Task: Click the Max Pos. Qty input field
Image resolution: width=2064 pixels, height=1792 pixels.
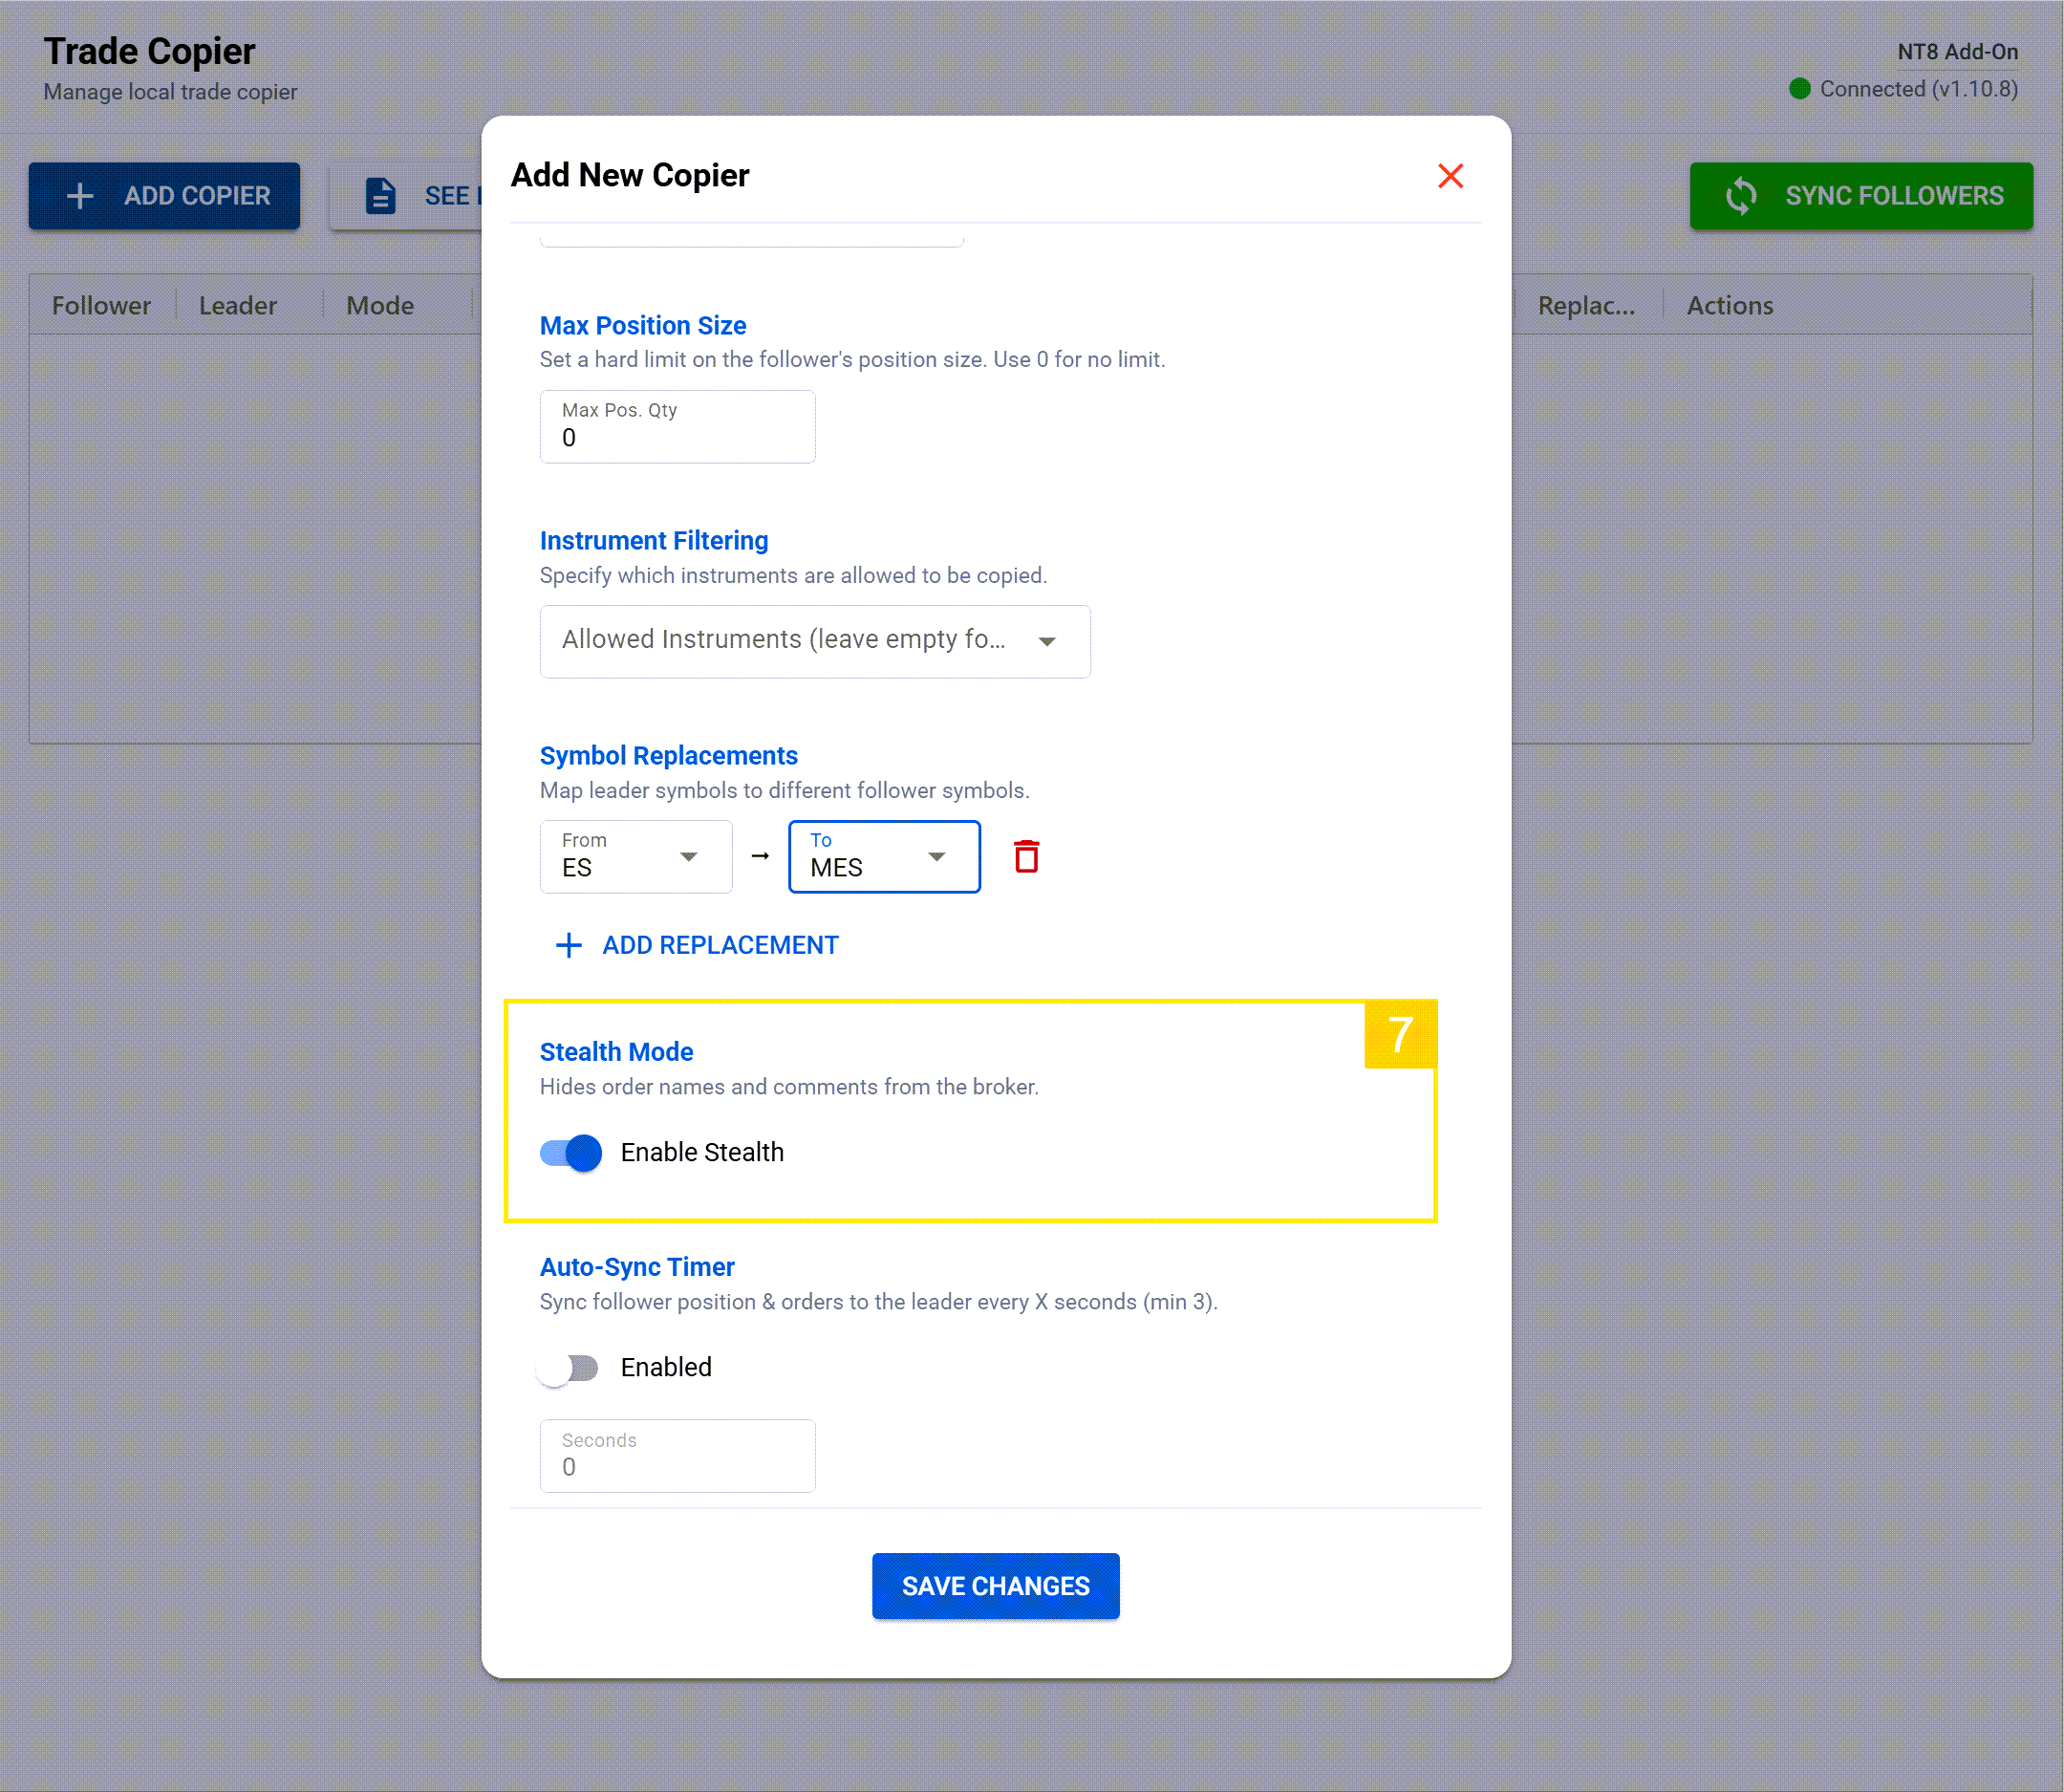Action: tap(677, 427)
